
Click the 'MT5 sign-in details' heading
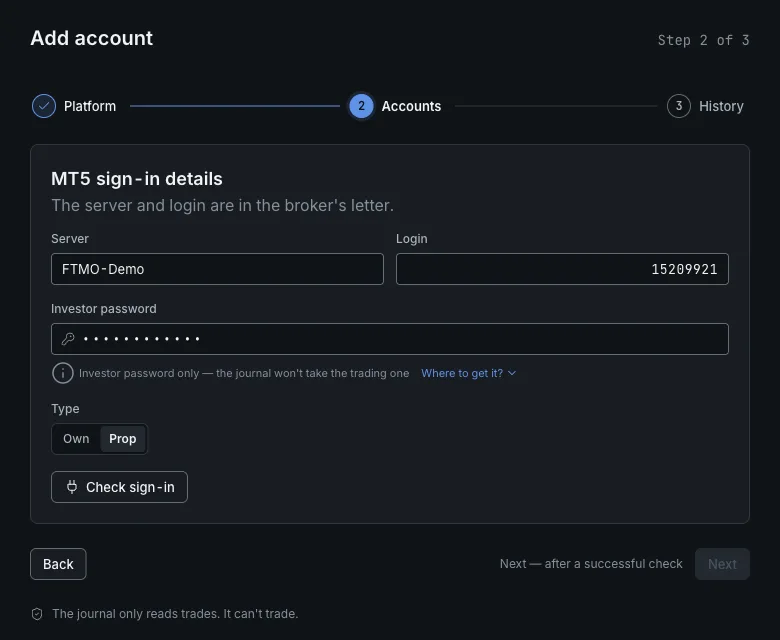[137, 179]
